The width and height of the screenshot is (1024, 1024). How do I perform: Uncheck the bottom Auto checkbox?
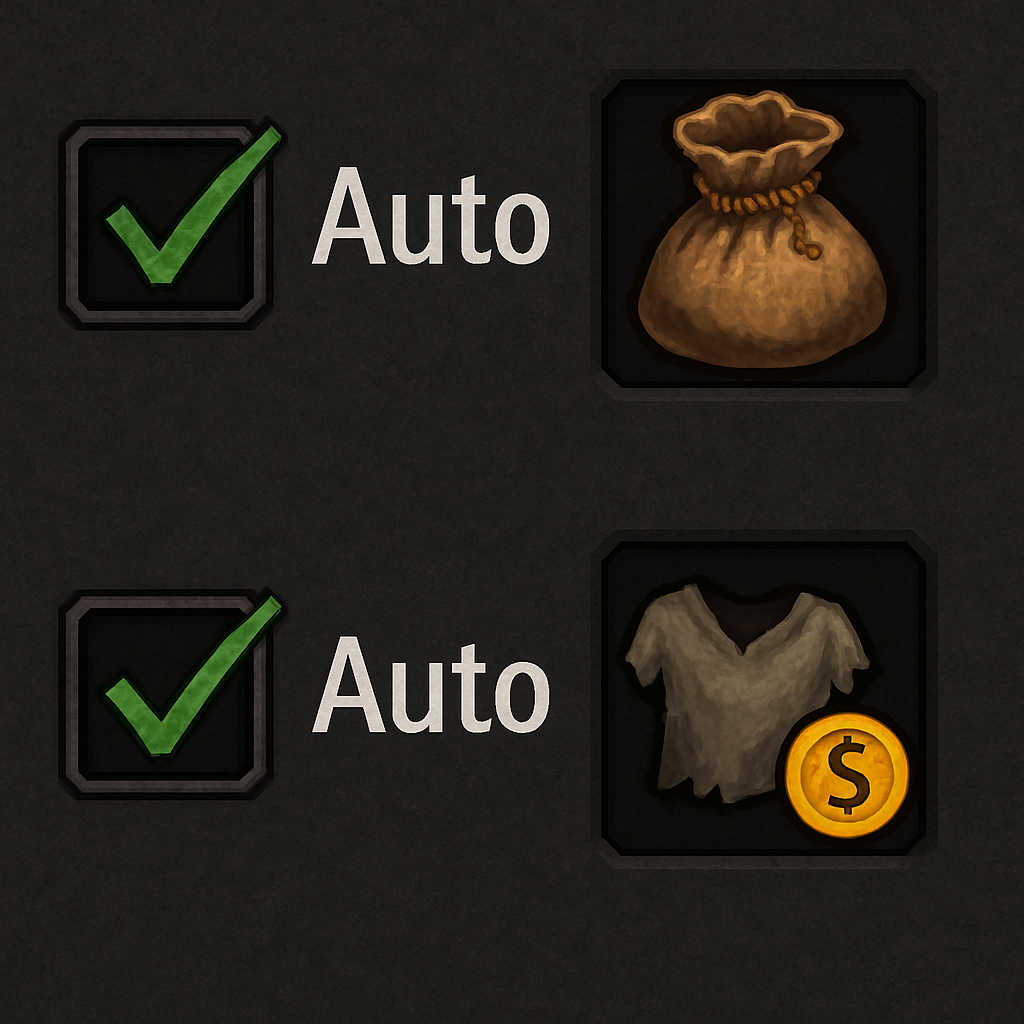(x=166, y=694)
